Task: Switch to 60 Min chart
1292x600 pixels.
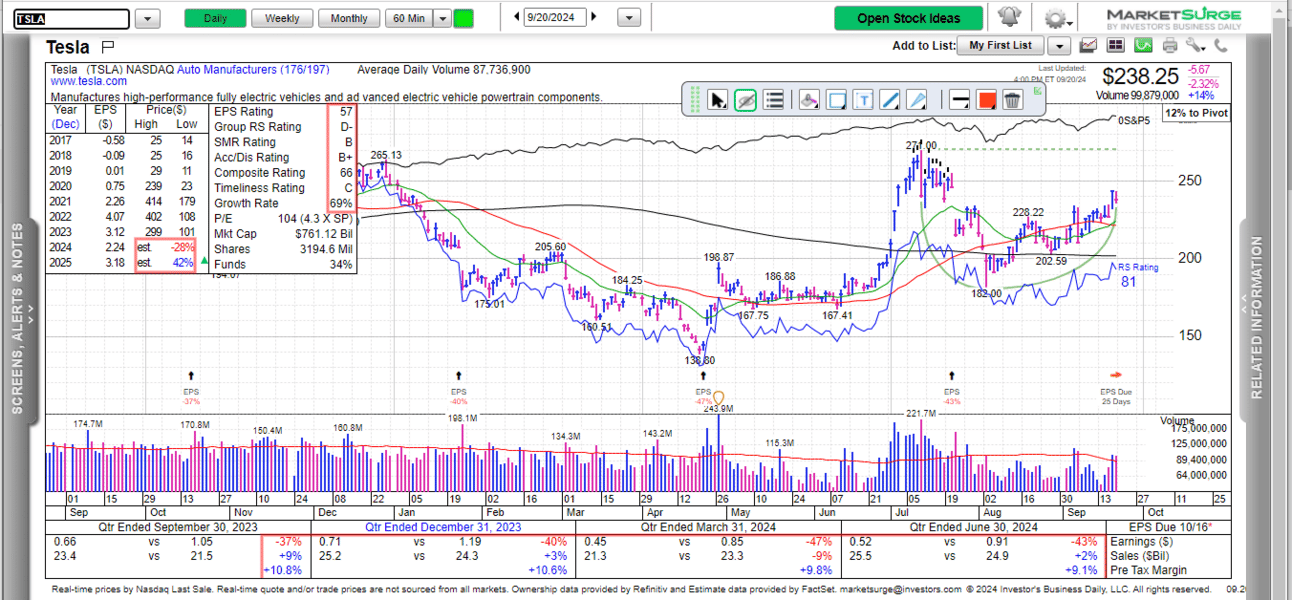Action: click(410, 18)
